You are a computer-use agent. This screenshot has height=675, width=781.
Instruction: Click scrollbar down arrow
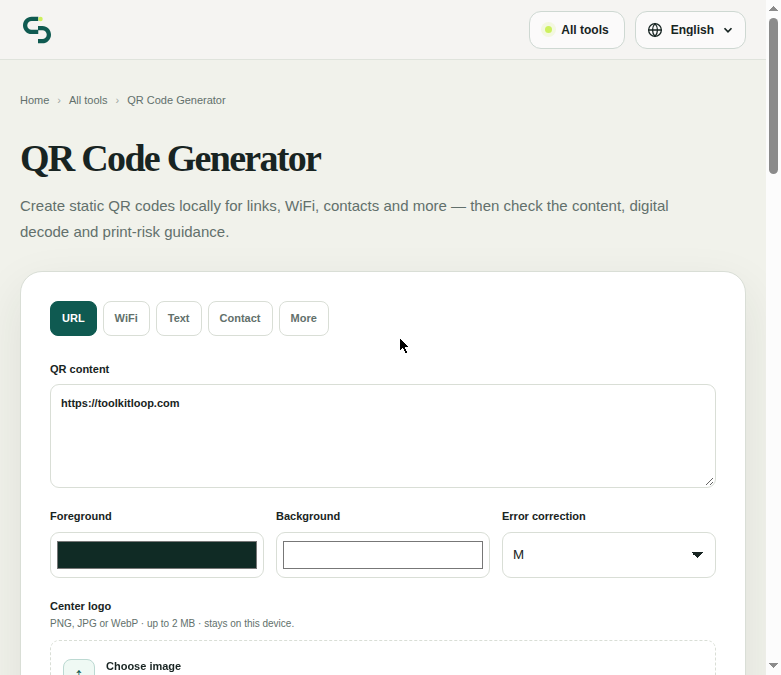click(x=774, y=666)
